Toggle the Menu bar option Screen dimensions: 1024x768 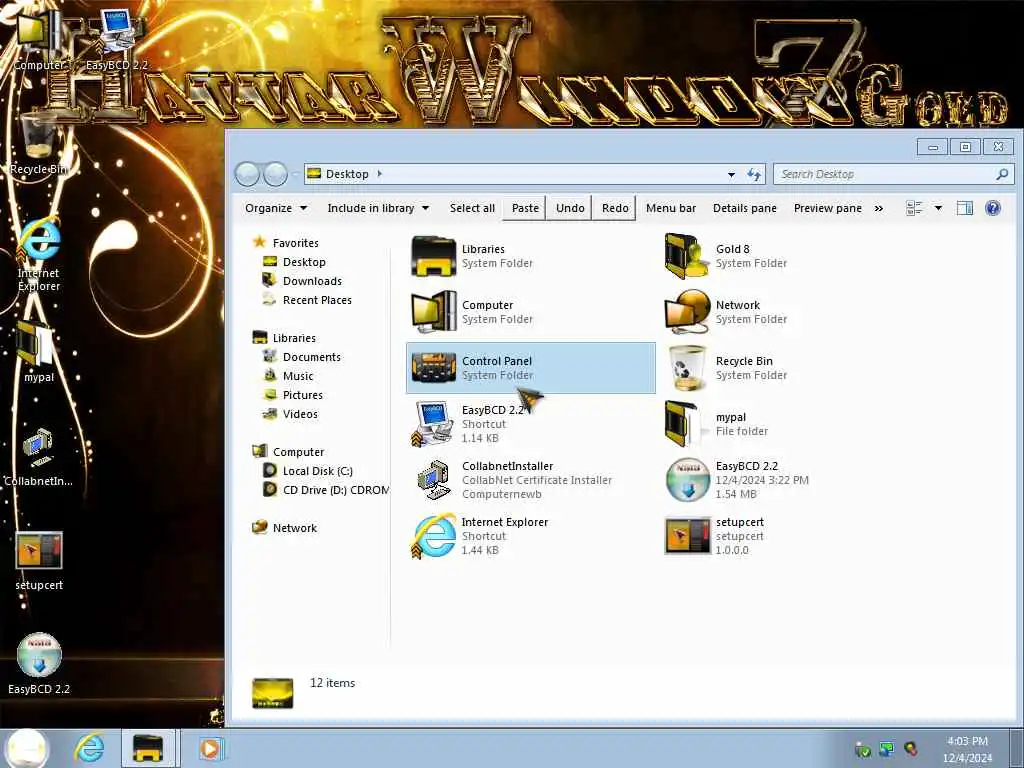[671, 208]
